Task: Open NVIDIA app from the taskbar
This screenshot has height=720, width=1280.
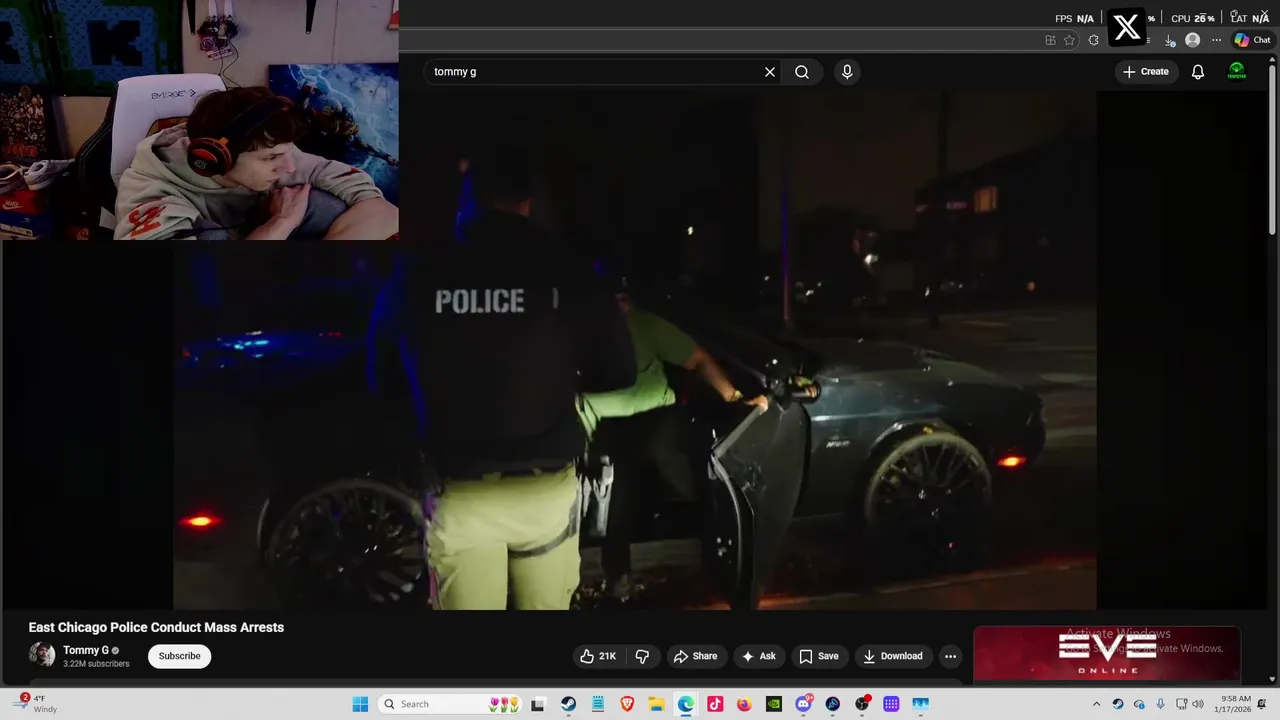Action: pos(774,704)
